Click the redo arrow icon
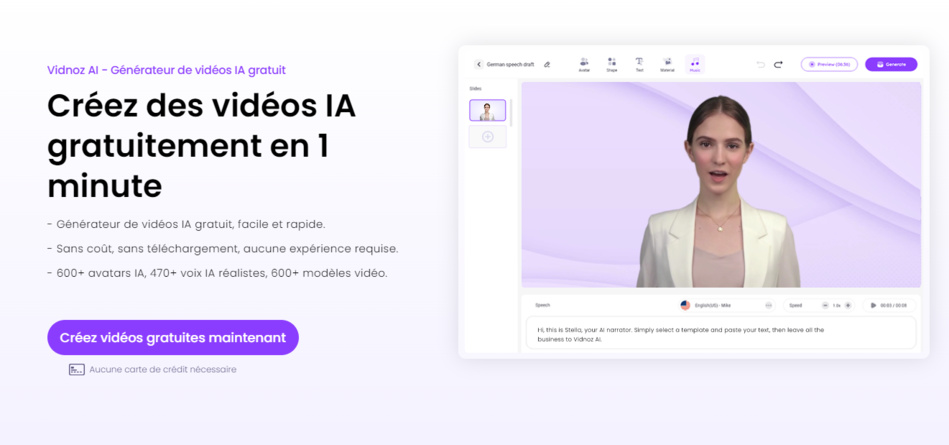The height and width of the screenshot is (445, 949). pyautogui.click(x=778, y=65)
